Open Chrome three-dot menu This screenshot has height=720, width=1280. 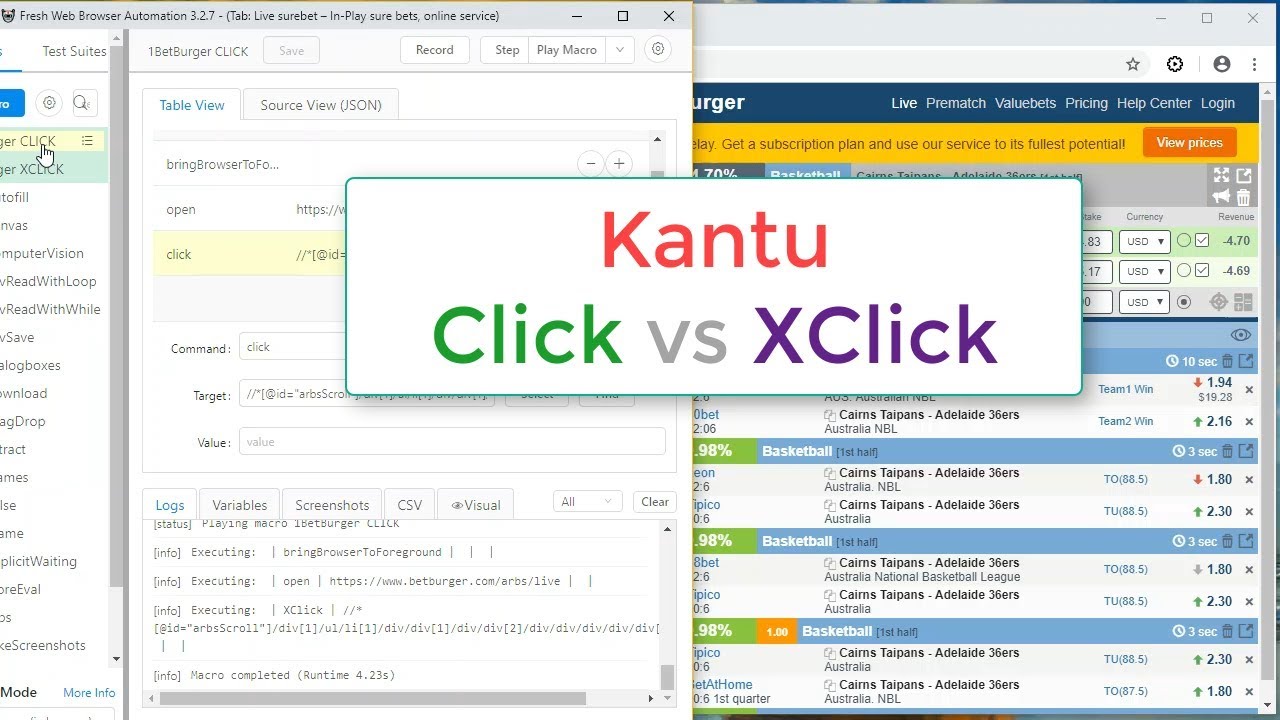tap(1254, 64)
